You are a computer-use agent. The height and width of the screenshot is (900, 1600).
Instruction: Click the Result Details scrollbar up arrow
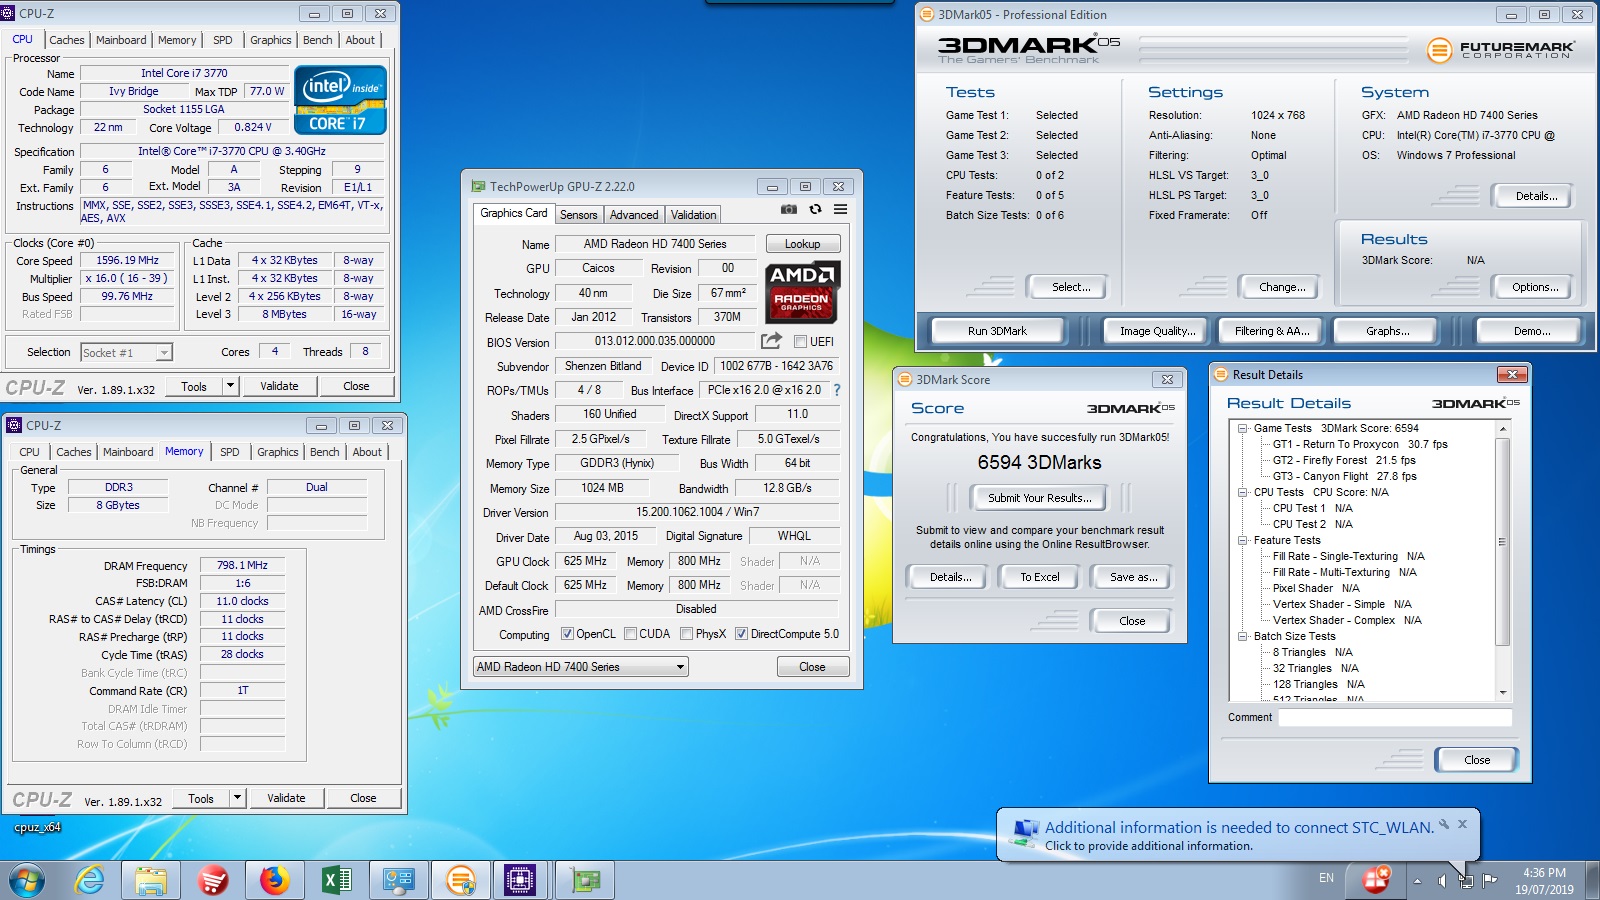click(1502, 428)
